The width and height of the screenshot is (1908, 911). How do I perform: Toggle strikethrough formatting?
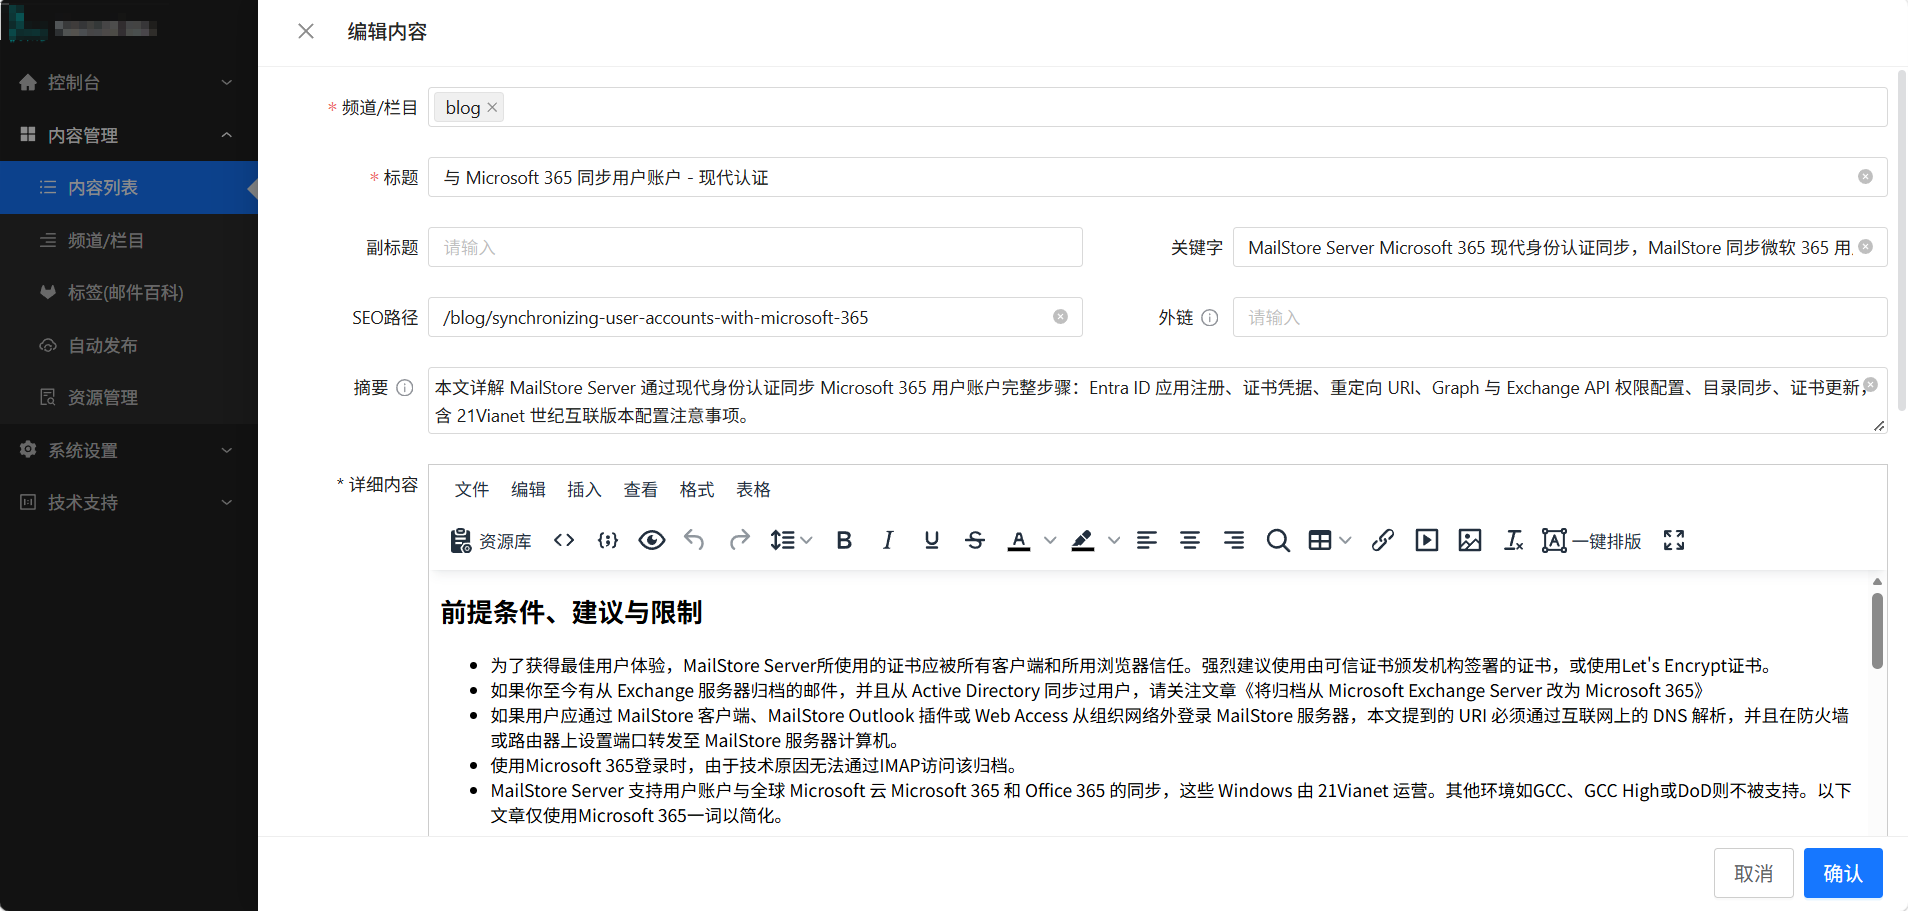click(x=975, y=541)
